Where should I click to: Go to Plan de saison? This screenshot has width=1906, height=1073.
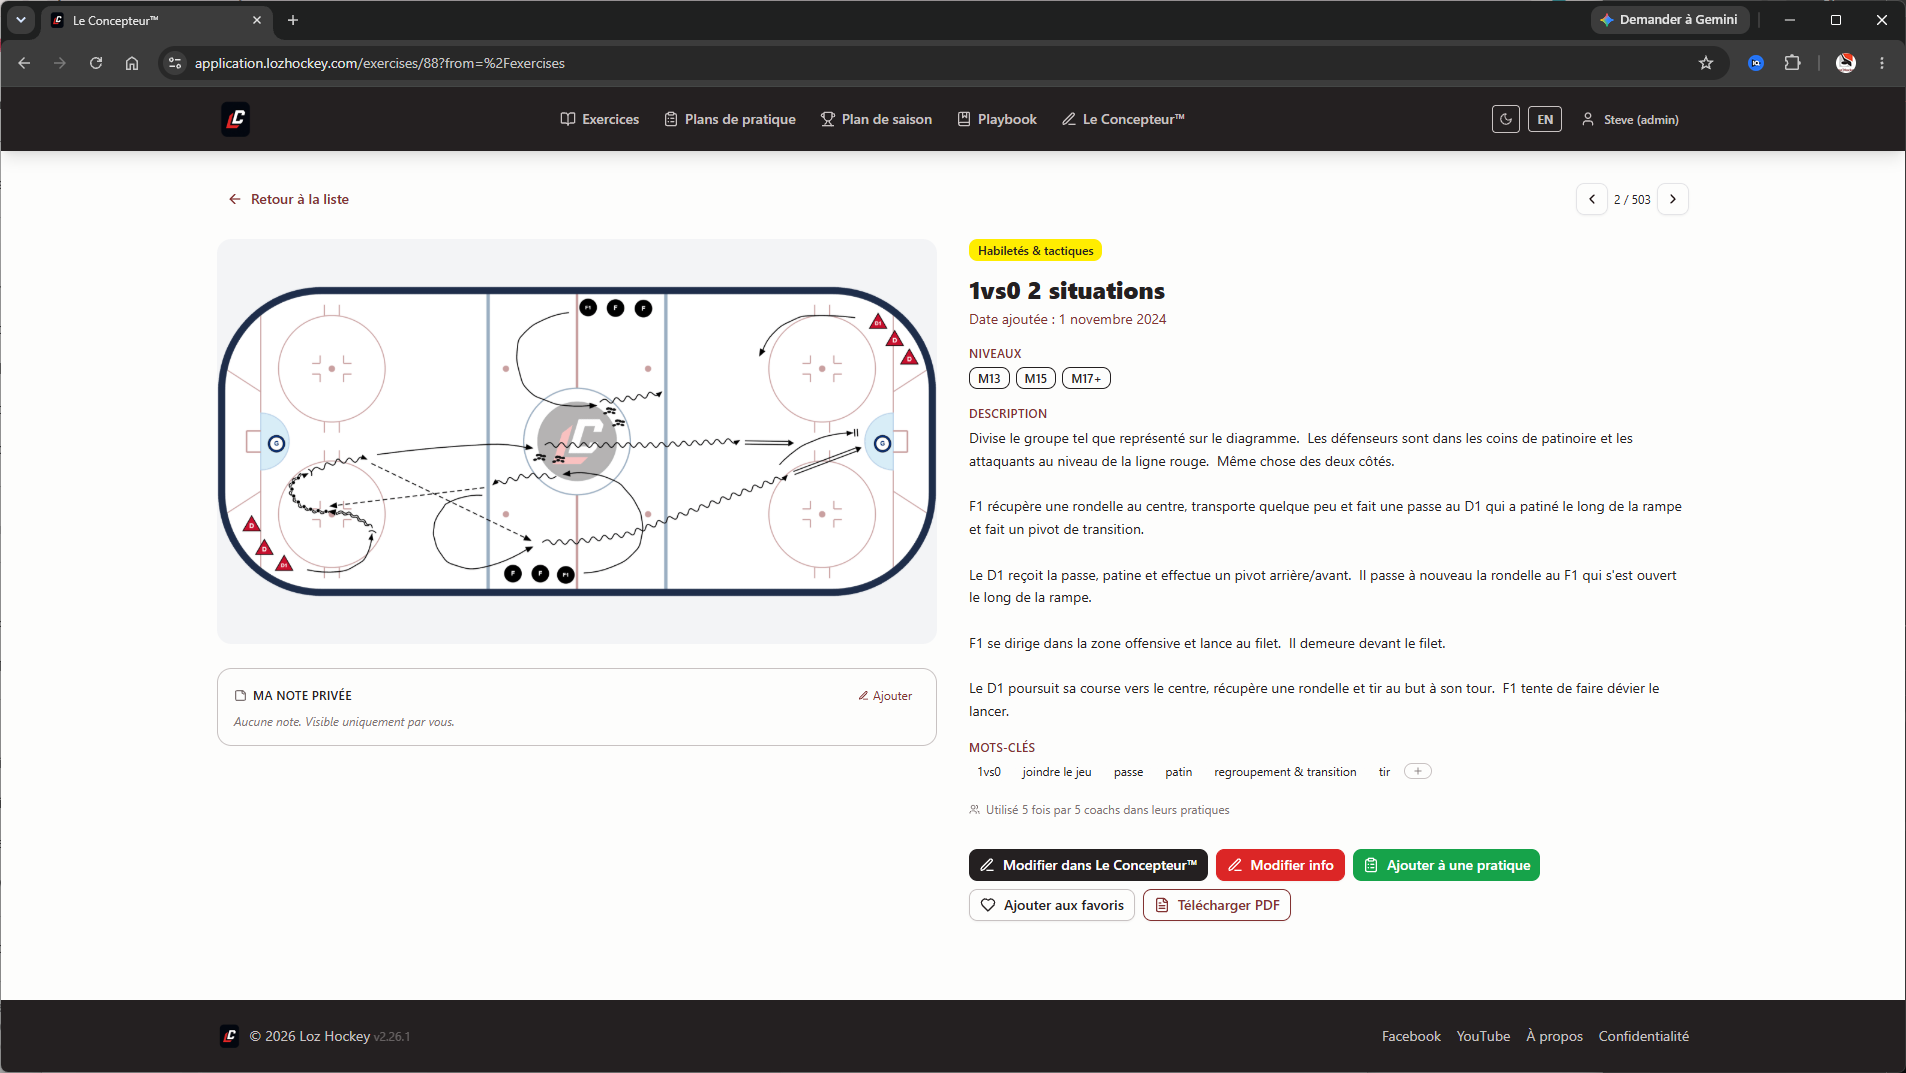click(876, 119)
